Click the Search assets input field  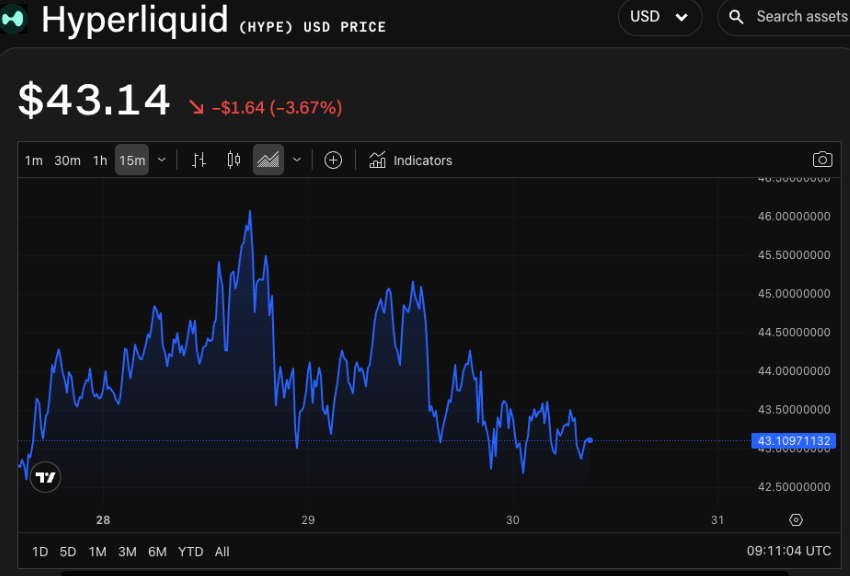(800, 17)
